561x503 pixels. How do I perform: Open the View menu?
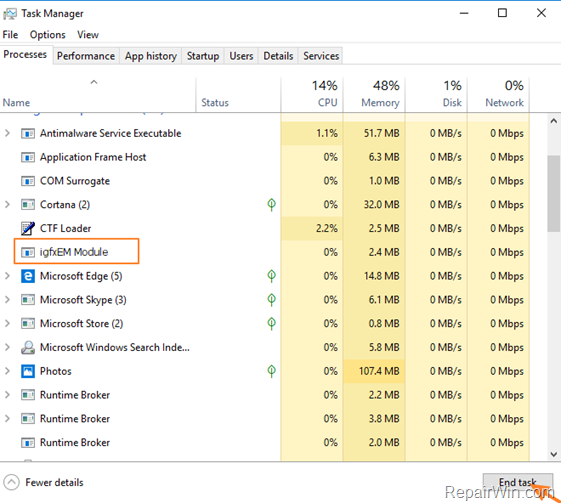[88, 35]
